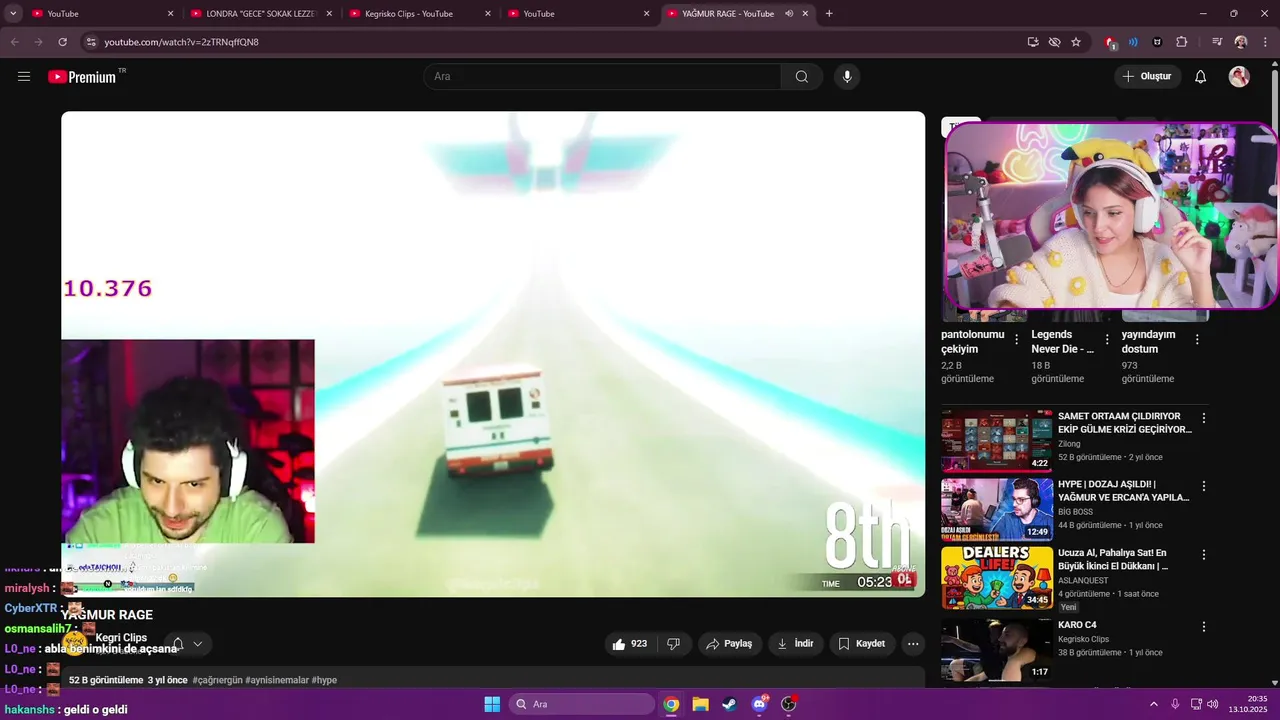
Task: Open options menu for Ucuza Al, Pahalıya Sat video
Action: 1204,555
